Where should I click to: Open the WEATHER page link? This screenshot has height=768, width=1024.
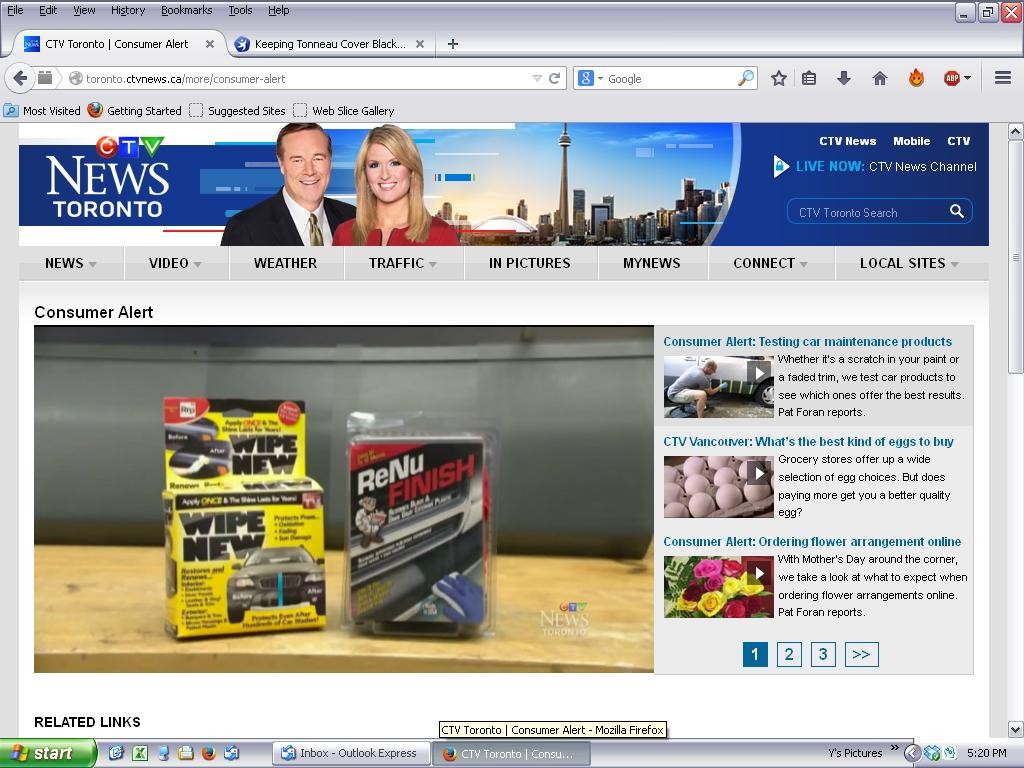(285, 263)
